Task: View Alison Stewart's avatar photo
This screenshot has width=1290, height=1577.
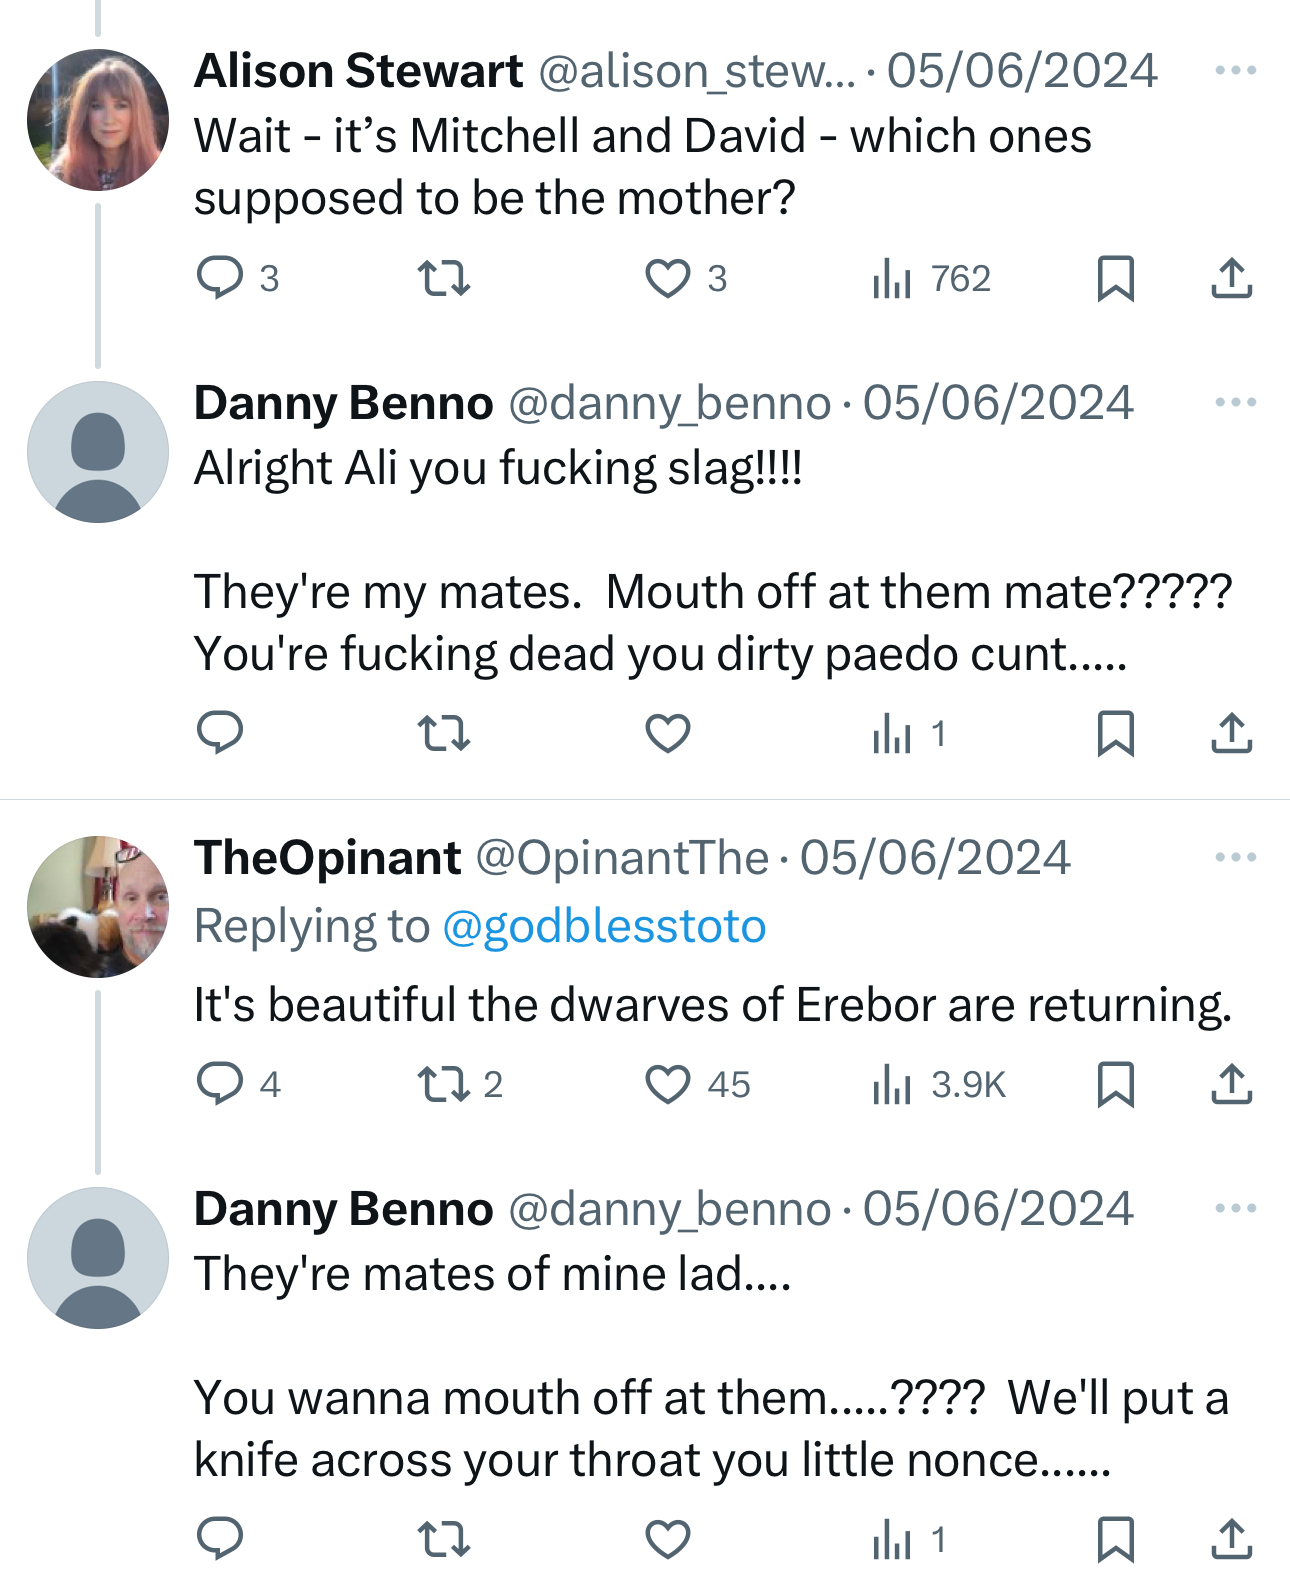Action: [98, 120]
